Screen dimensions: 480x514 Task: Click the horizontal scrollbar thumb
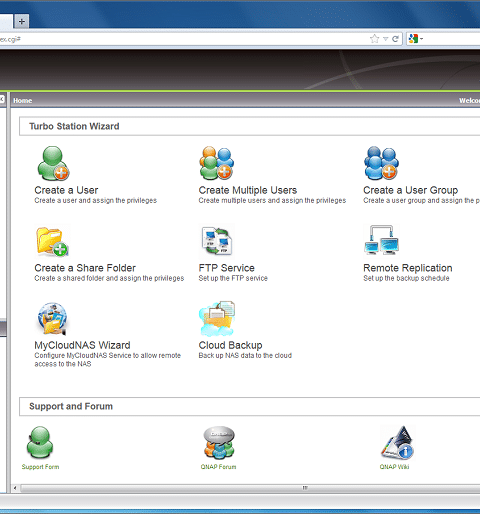click(x=251, y=488)
